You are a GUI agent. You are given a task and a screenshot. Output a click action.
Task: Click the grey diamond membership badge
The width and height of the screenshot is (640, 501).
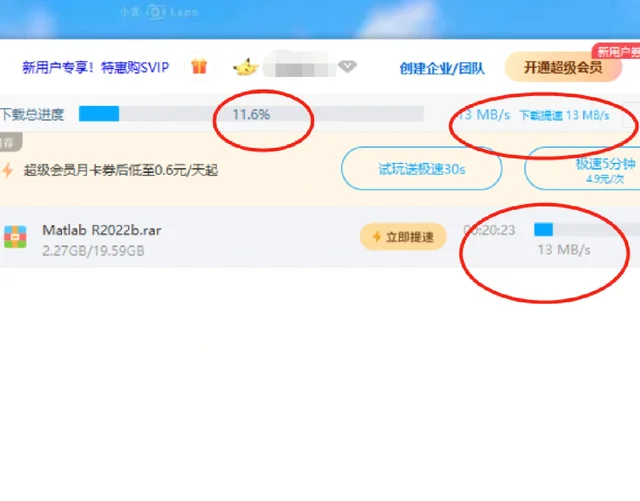click(347, 66)
